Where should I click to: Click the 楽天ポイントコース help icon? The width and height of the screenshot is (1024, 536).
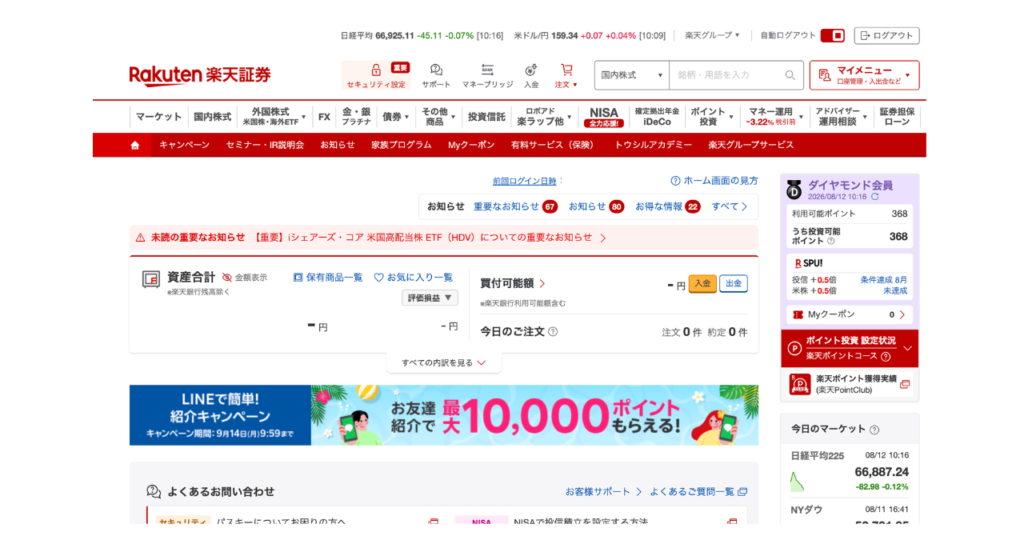click(886, 356)
